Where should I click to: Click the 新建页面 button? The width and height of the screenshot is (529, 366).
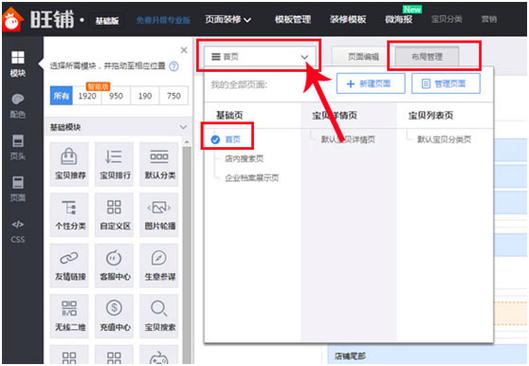(x=371, y=84)
